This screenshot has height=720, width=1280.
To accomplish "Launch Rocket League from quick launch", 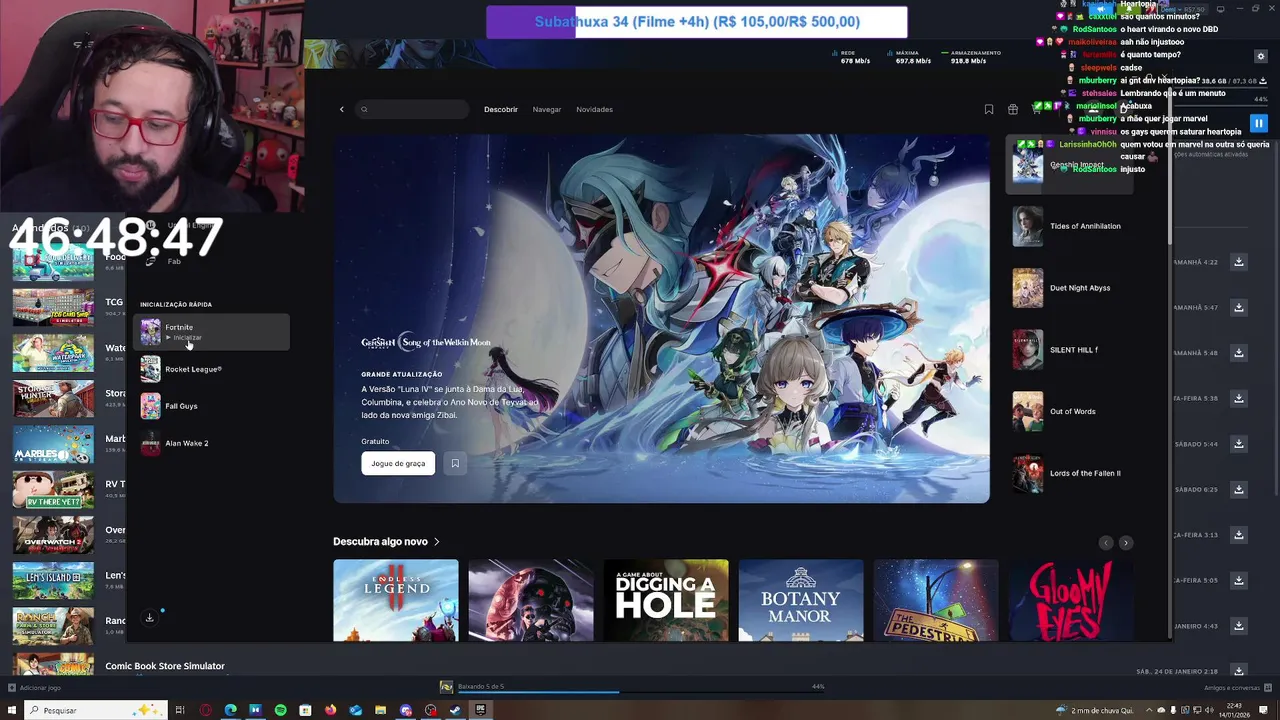I will pyautogui.click(x=211, y=369).
